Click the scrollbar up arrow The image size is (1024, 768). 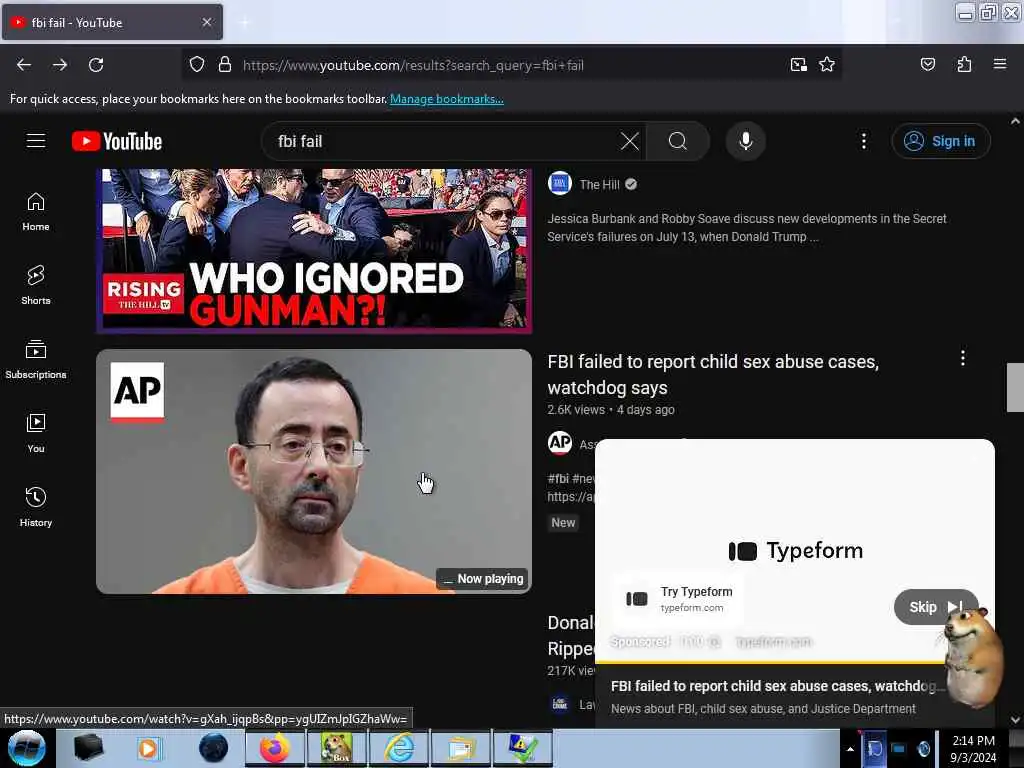(1015, 121)
